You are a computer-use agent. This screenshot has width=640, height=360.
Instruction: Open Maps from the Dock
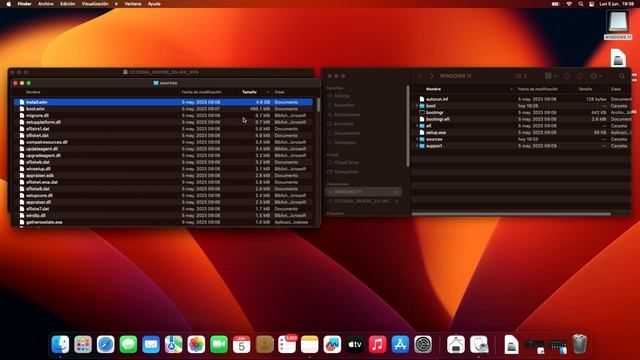point(173,344)
